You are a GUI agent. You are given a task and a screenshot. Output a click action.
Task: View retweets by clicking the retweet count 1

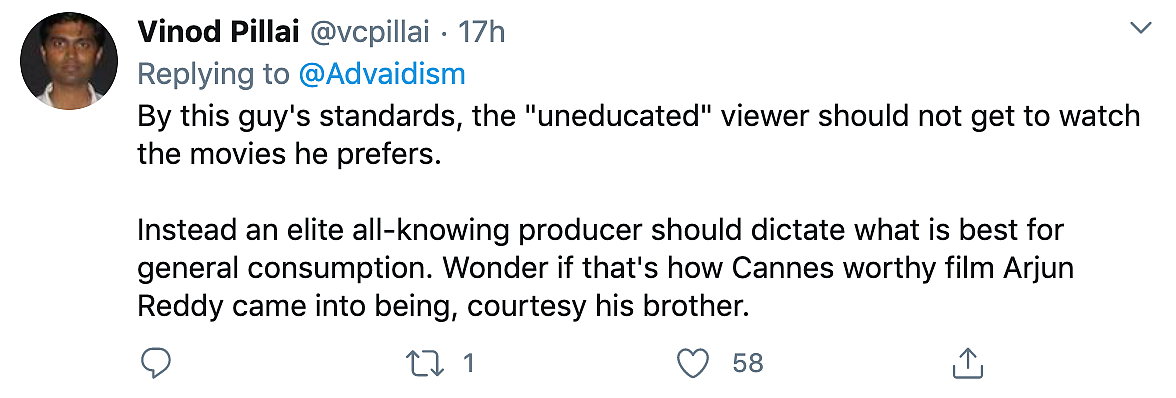pyautogui.click(x=469, y=364)
